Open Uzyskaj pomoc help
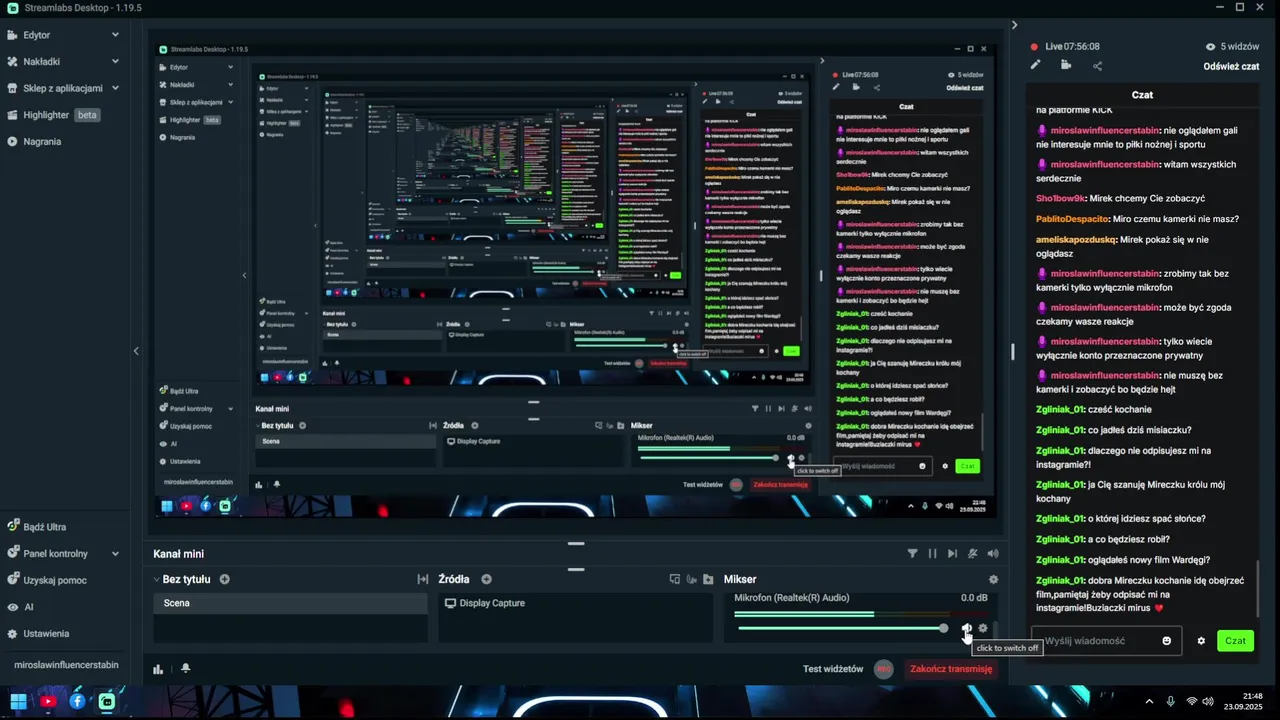 (46, 580)
